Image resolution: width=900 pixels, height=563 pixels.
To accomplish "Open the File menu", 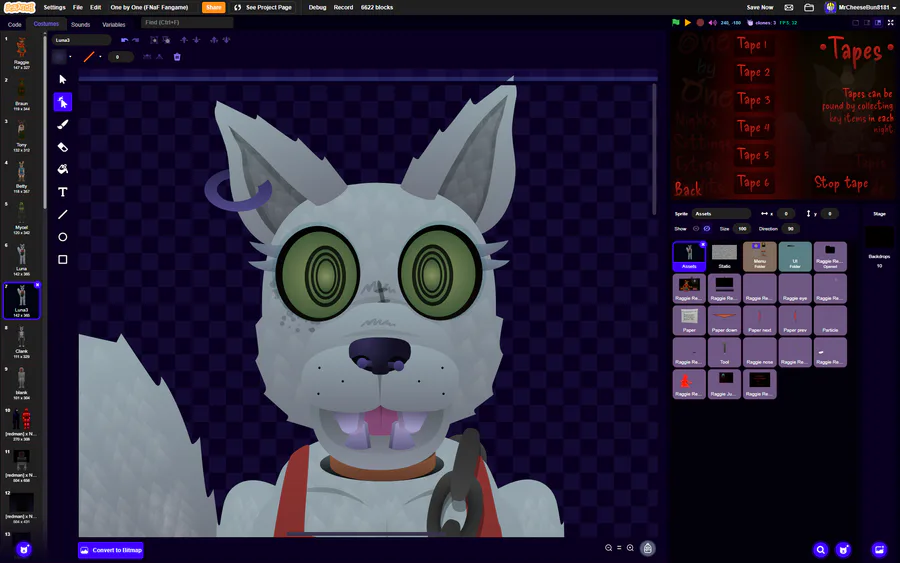I will pyautogui.click(x=77, y=7).
